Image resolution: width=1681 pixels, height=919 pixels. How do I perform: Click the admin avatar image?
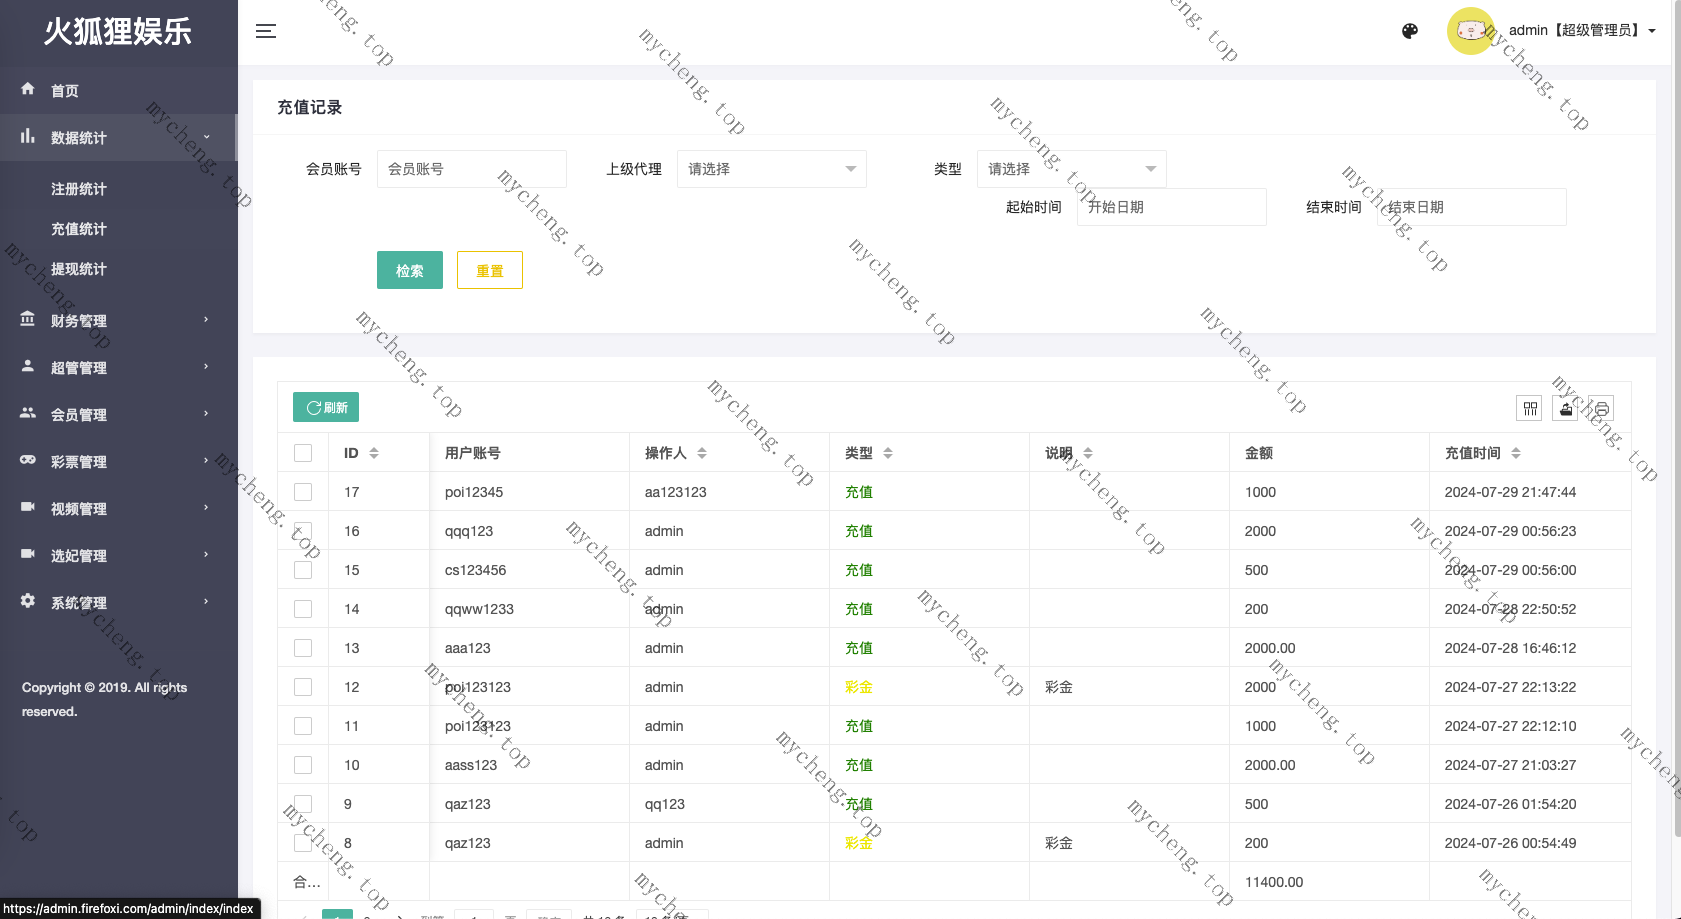coord(1470,31)
